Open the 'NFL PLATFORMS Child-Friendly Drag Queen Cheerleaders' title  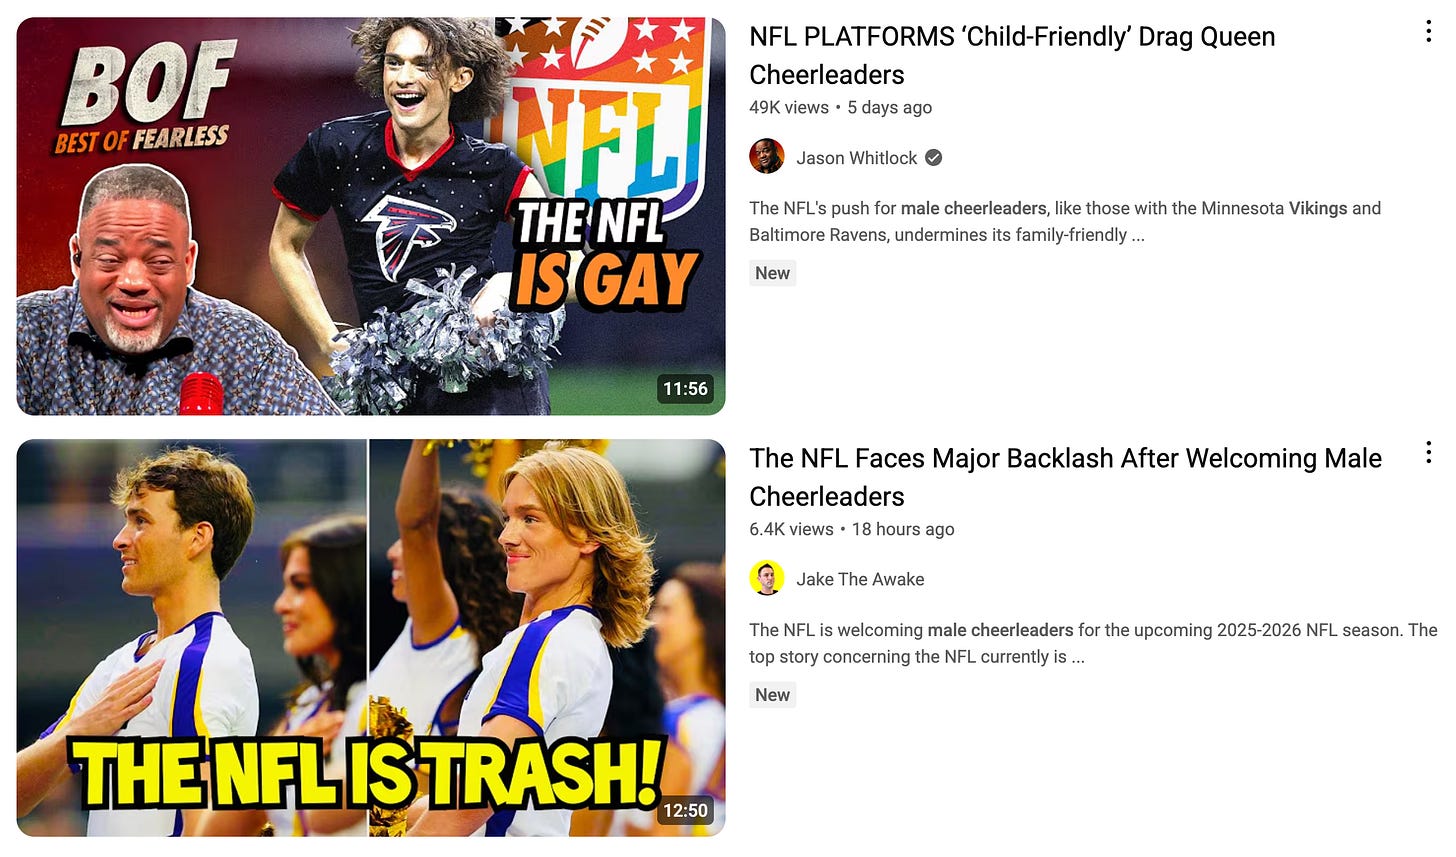(1012, 55)
